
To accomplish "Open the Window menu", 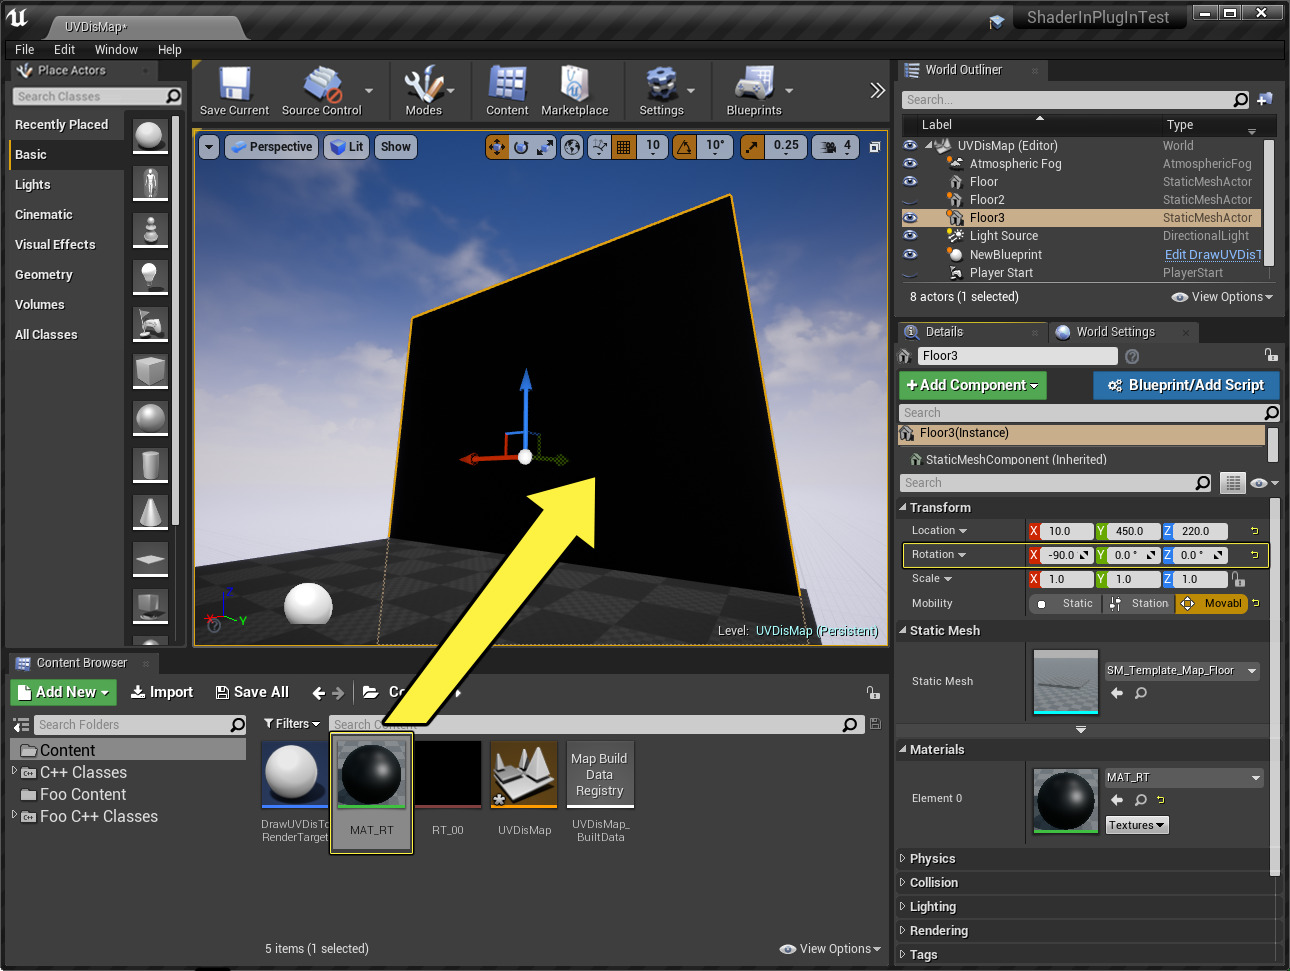I will coord(116,50).
